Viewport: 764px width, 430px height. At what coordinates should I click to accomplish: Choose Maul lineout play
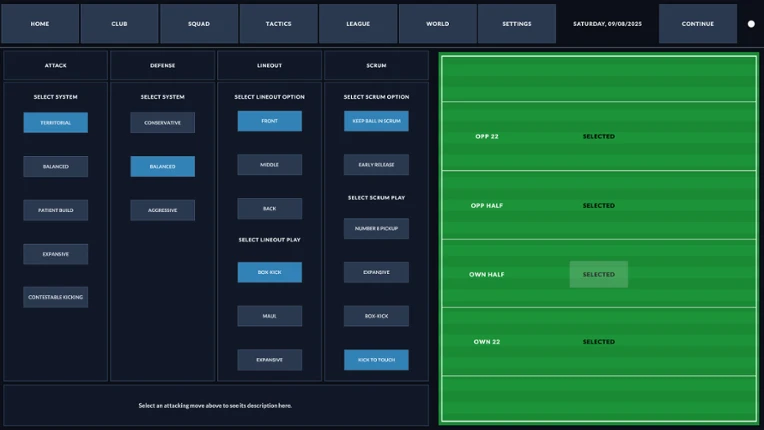coord(269,316)
